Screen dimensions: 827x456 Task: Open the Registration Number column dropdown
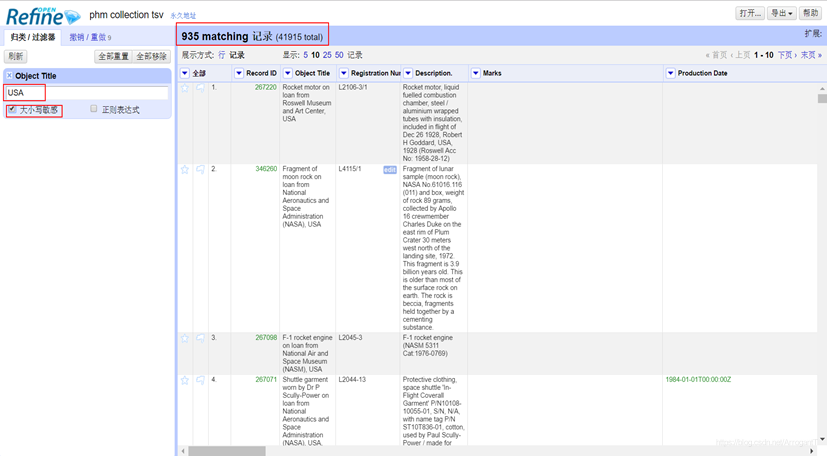tap(344, 73)
